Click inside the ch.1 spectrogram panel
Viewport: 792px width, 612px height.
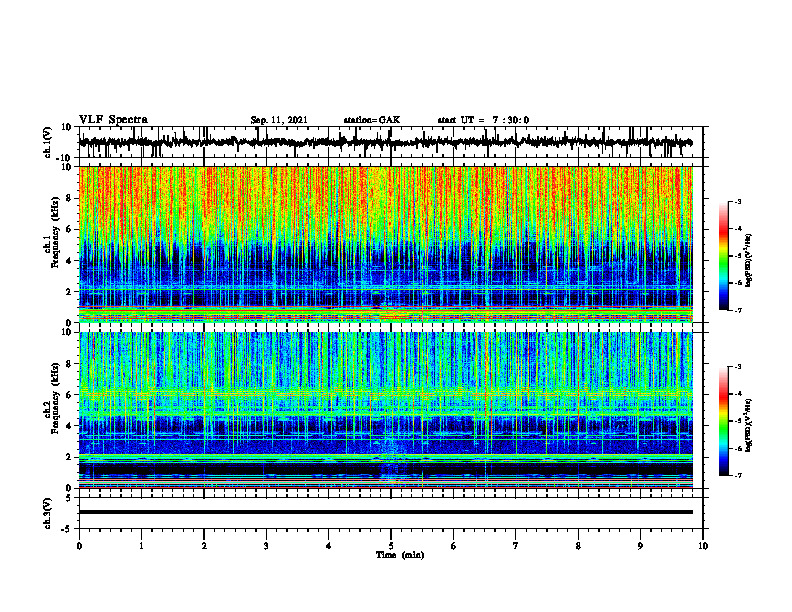[x=385, y=244]
